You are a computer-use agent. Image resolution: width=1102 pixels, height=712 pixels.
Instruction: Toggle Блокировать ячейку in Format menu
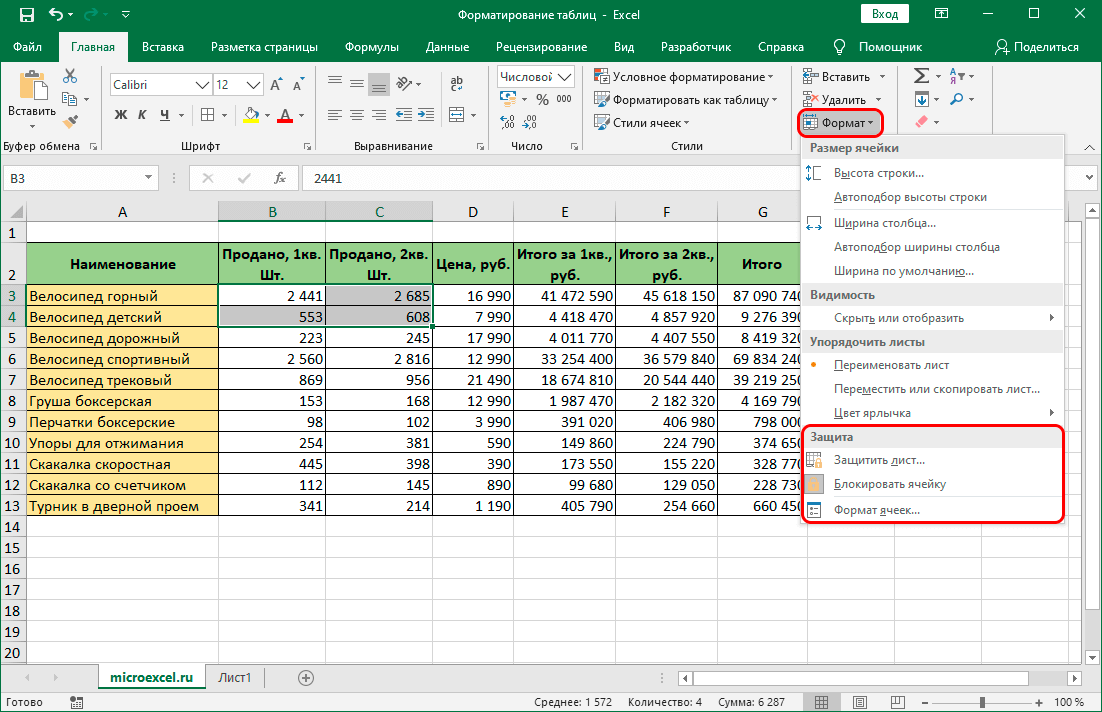tap(889, 484)
